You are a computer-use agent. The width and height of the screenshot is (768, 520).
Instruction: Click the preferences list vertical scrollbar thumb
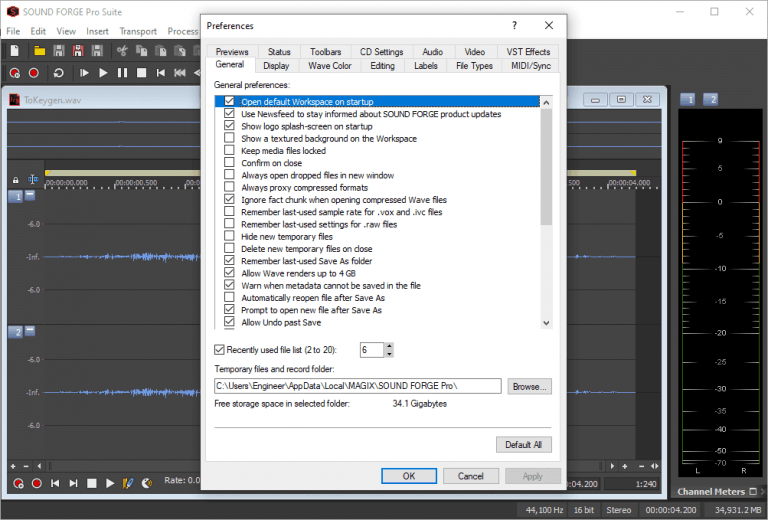546,166
